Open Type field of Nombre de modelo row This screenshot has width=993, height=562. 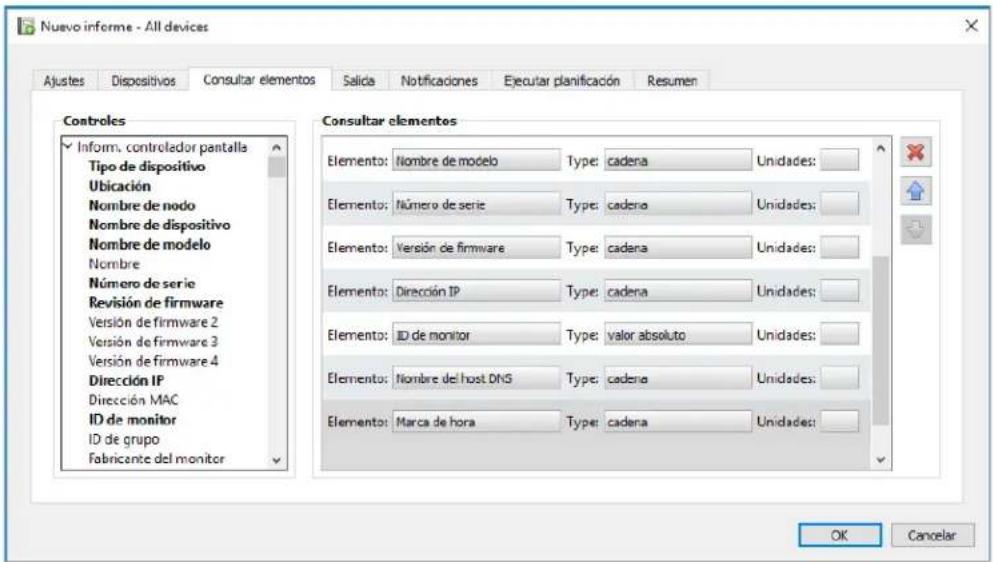point(678,161)
